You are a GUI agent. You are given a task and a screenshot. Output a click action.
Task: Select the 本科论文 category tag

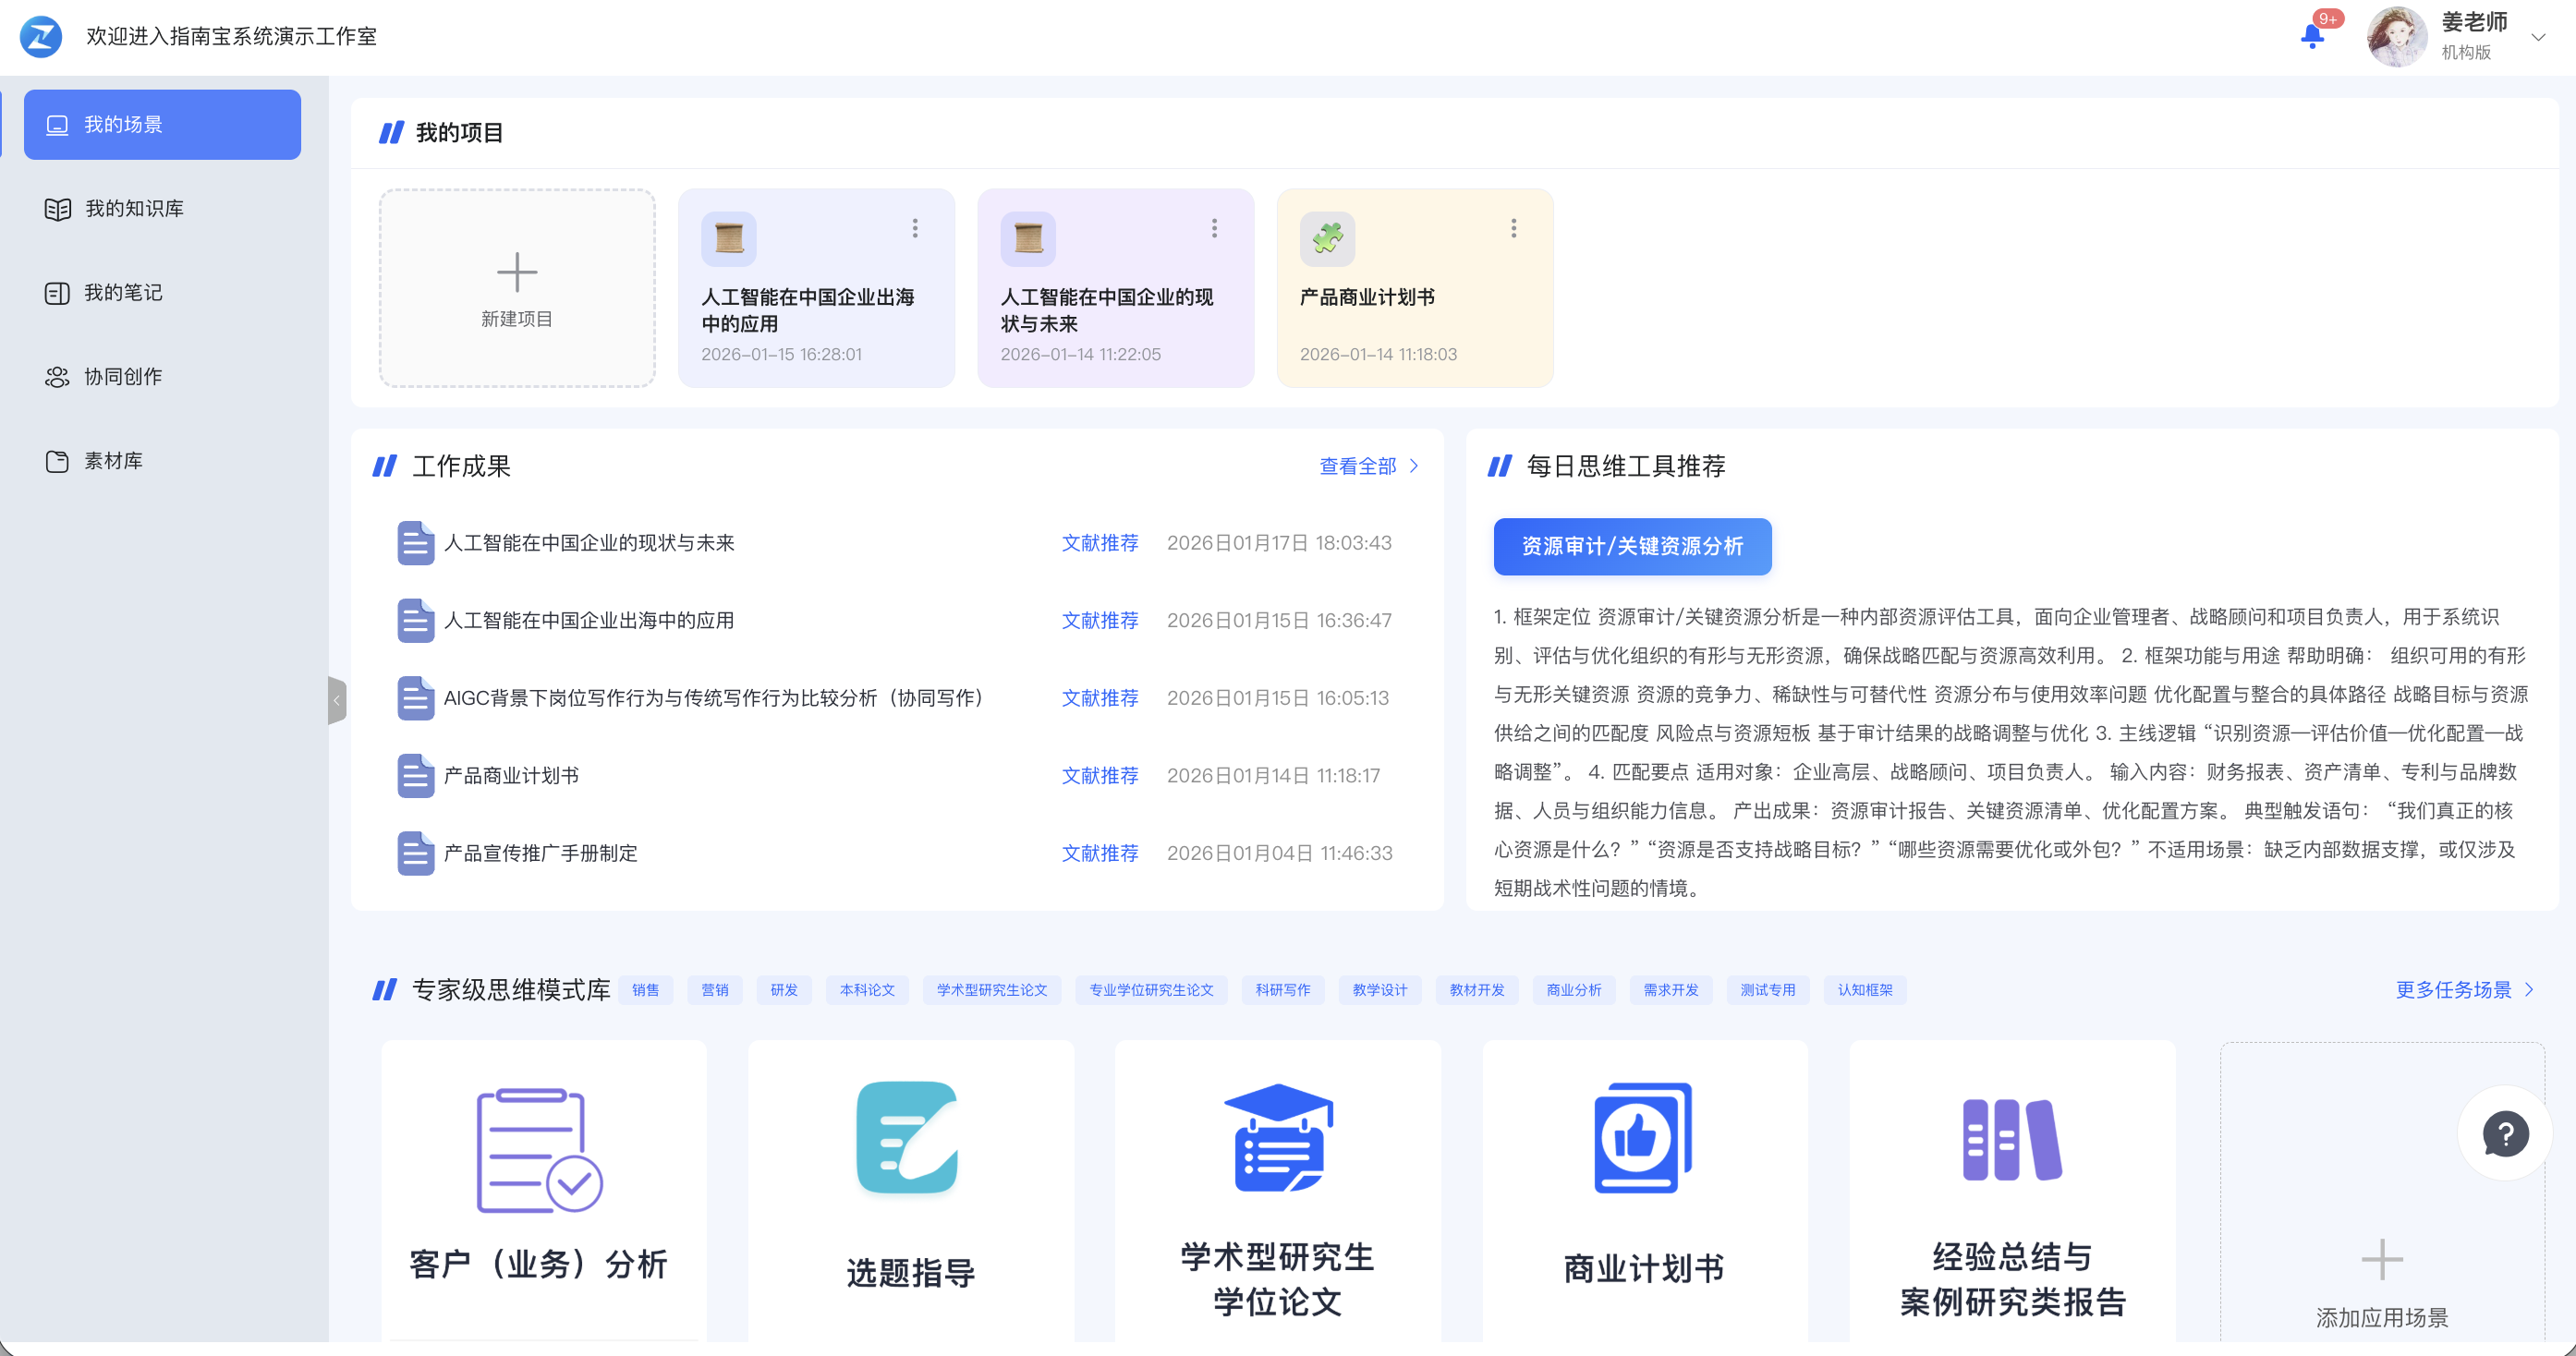pyautogui.click(x=866, y=990)
